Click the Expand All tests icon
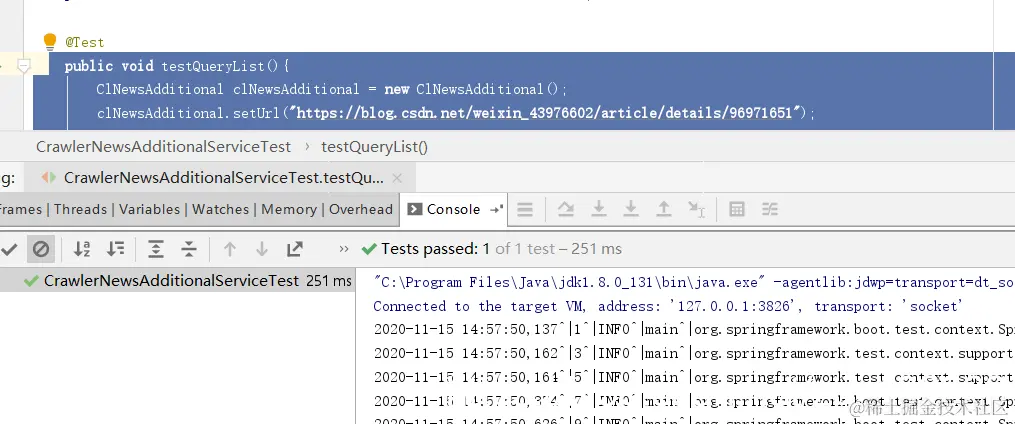The image size is (1015, 424). [155, 249]
